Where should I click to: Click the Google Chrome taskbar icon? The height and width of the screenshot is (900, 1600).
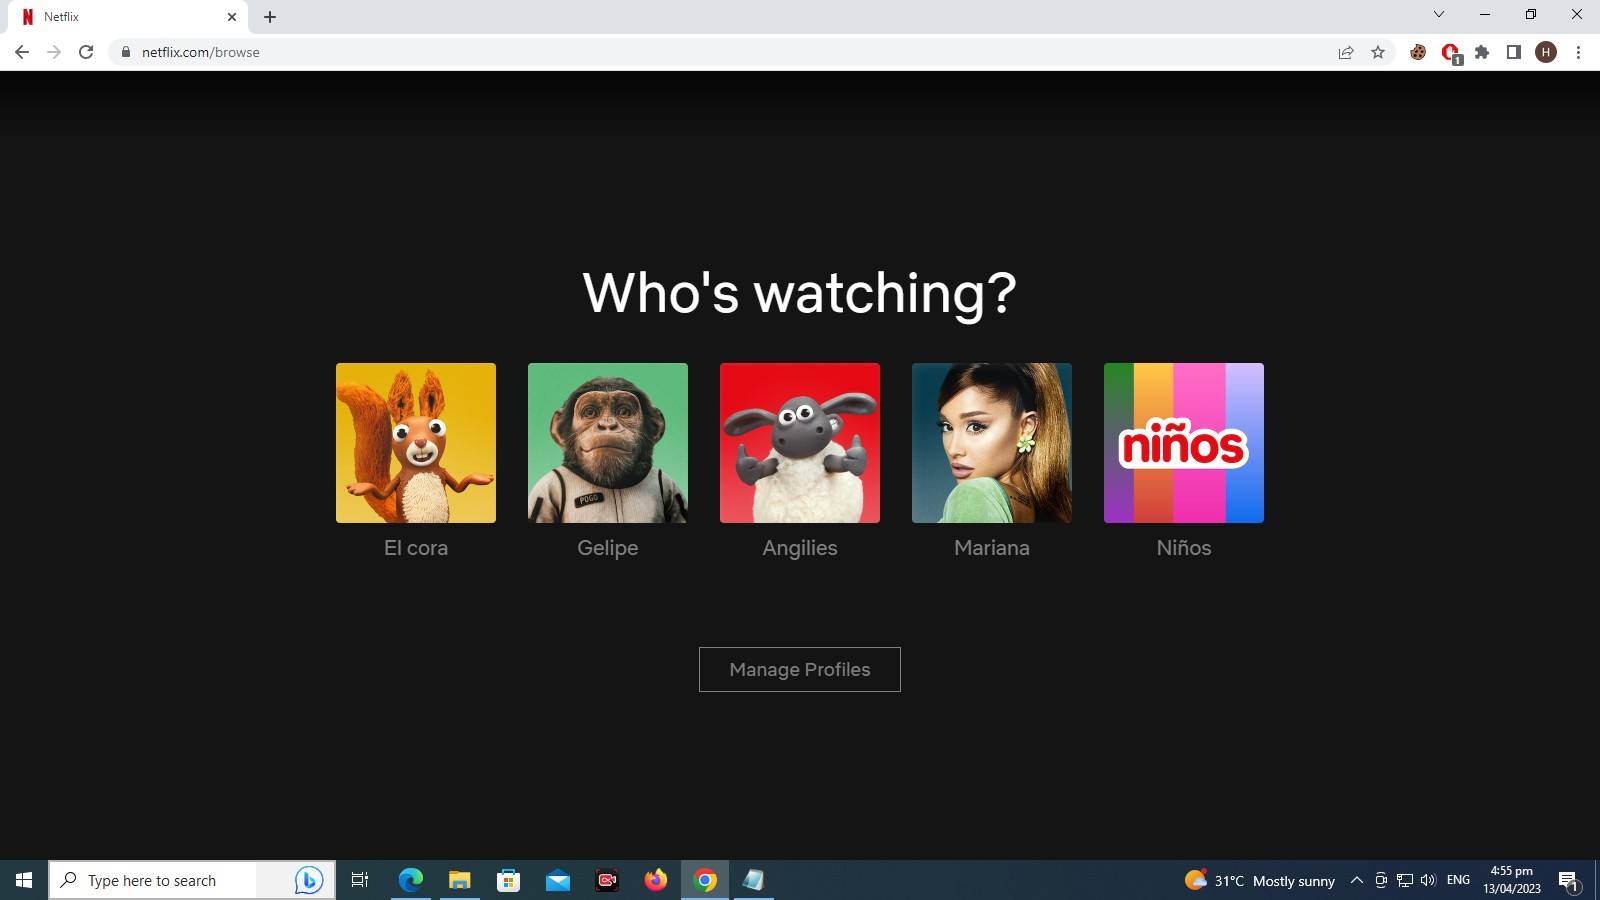point(705,880)
